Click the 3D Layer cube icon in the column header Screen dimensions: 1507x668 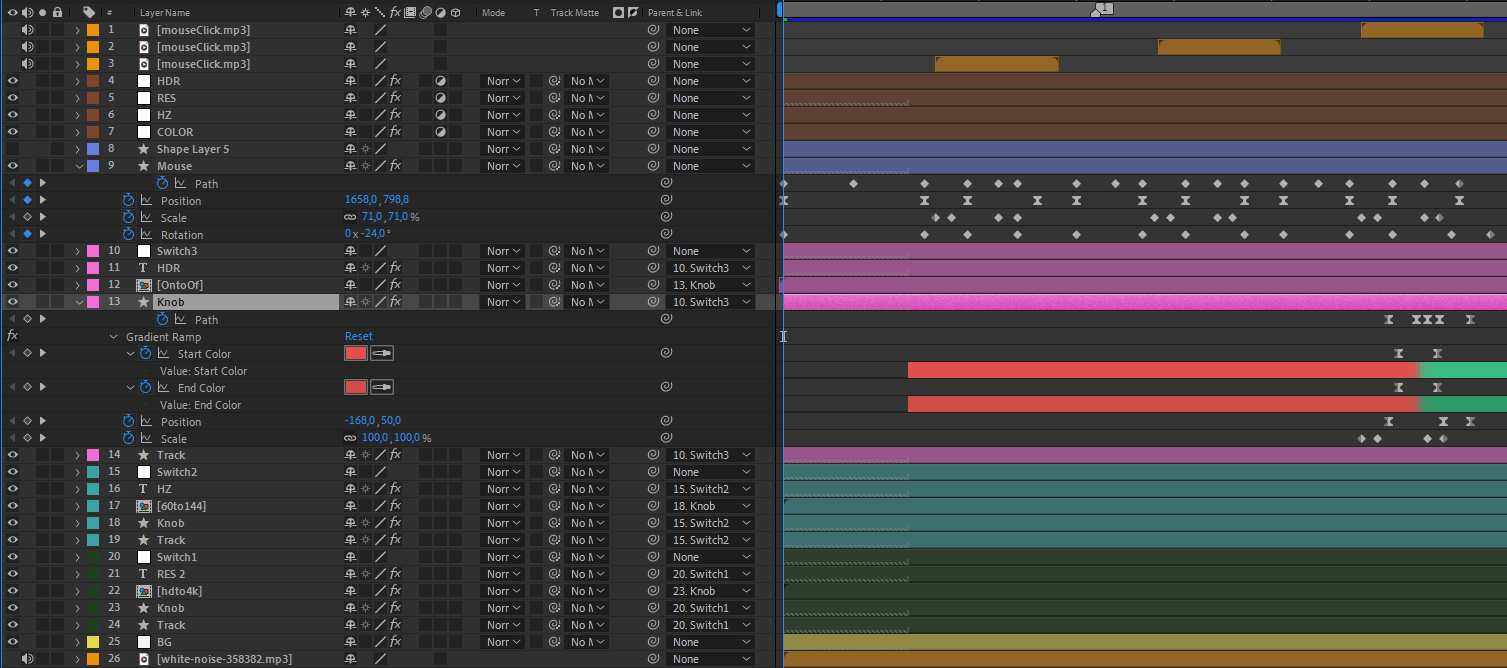(x=455, y=12)
